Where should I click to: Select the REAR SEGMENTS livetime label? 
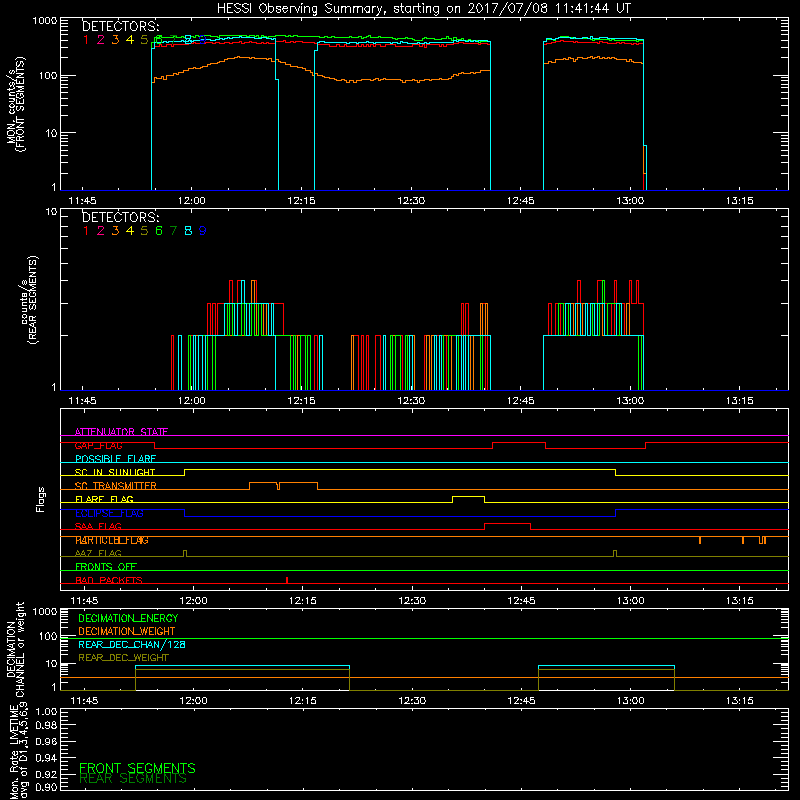133,778
